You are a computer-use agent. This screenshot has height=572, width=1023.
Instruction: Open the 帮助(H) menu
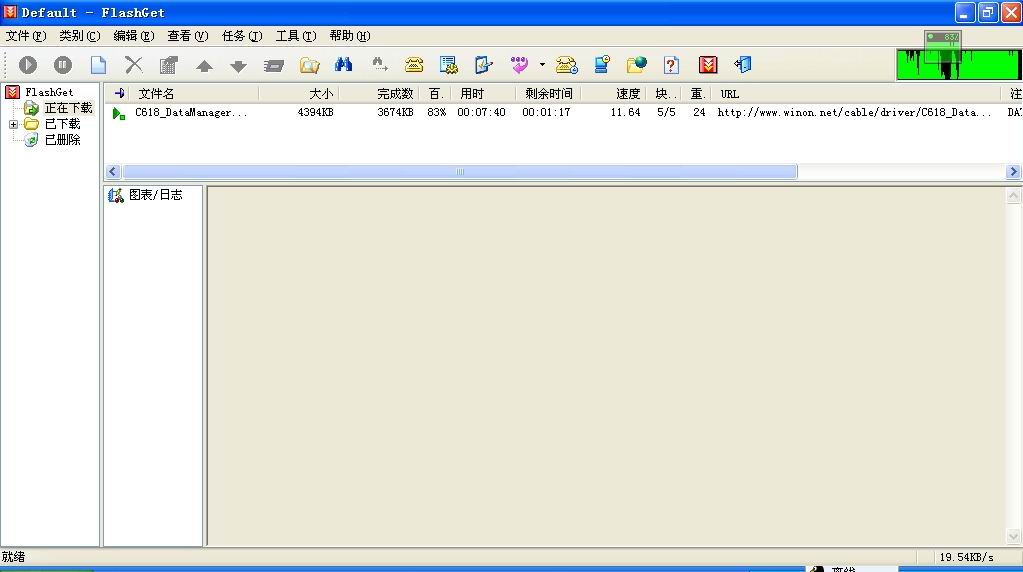point(350,36)
